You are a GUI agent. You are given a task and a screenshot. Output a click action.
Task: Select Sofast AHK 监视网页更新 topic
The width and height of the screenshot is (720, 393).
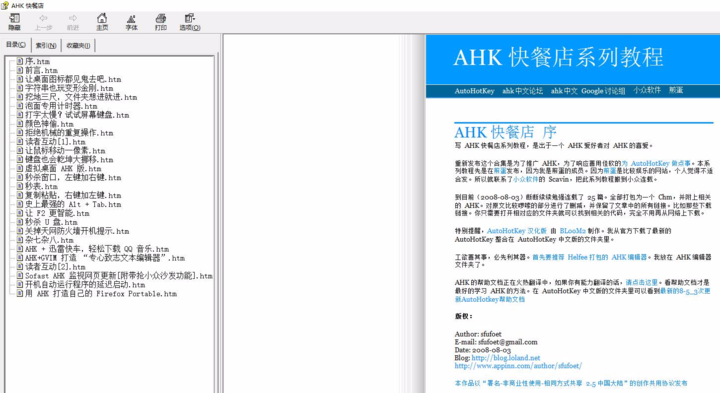[x=118, y=276]
